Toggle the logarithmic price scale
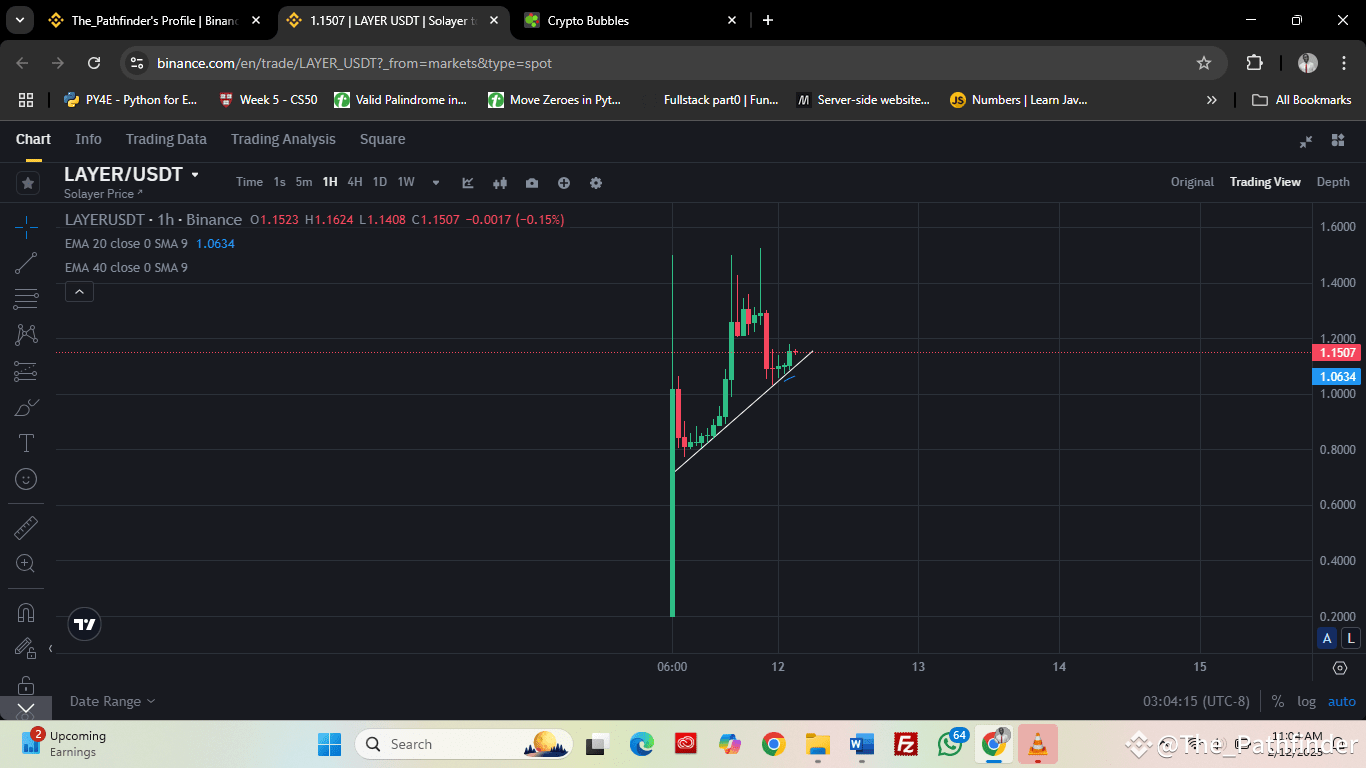 tap(1306, 701)
